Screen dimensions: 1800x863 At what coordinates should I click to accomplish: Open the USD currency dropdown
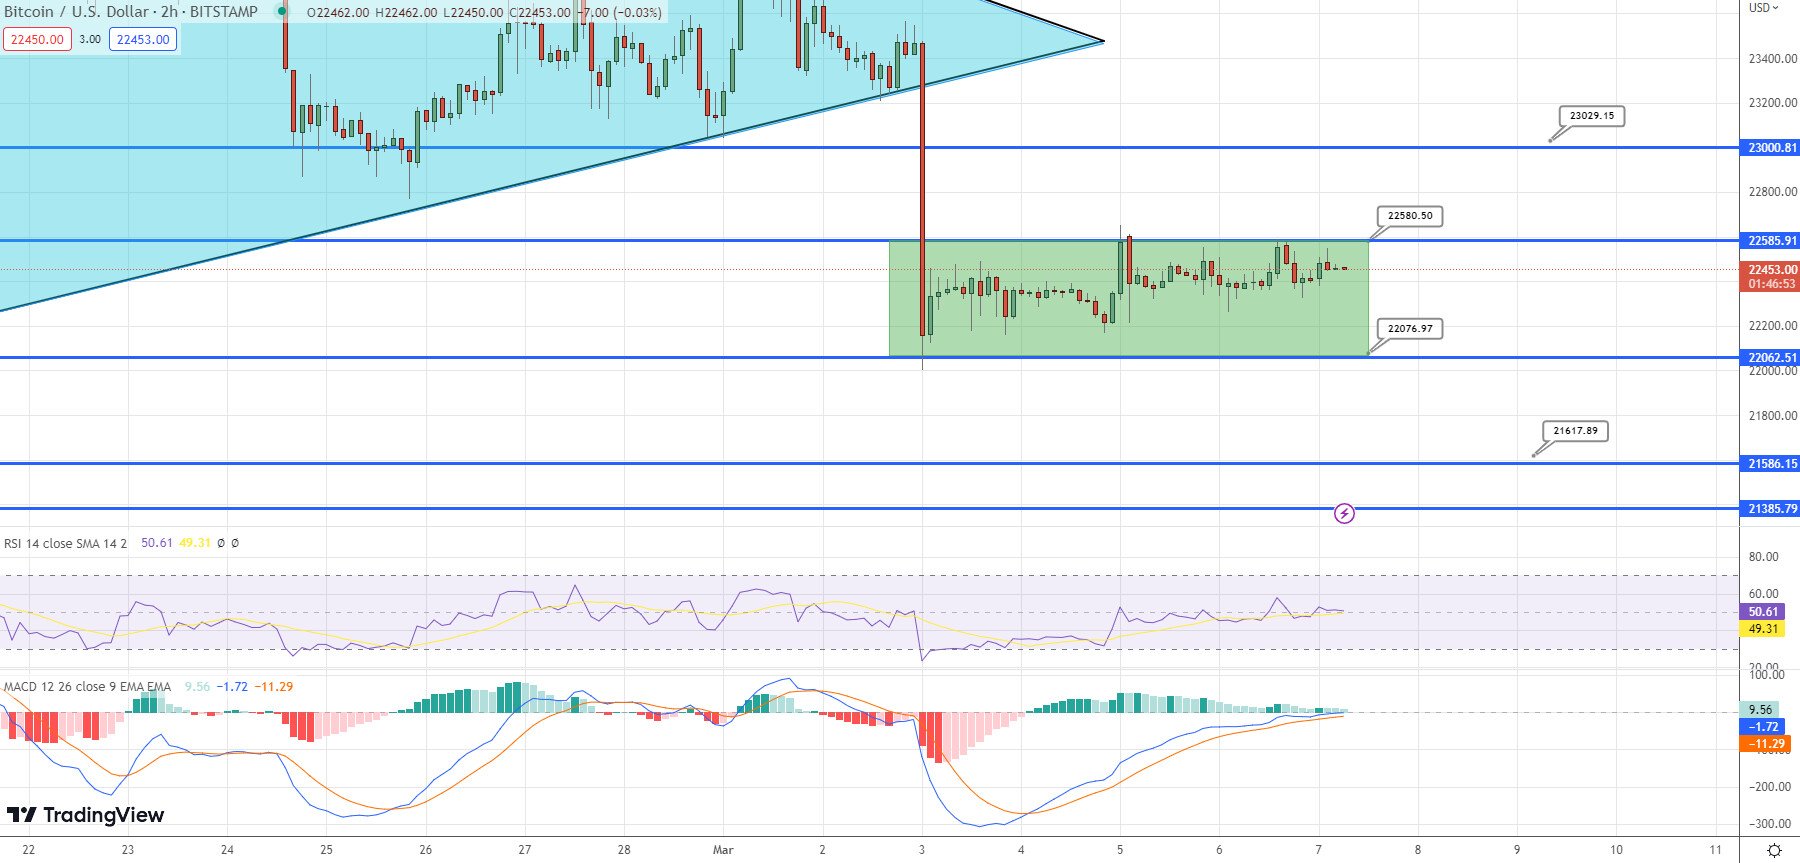pos(1764,8)
